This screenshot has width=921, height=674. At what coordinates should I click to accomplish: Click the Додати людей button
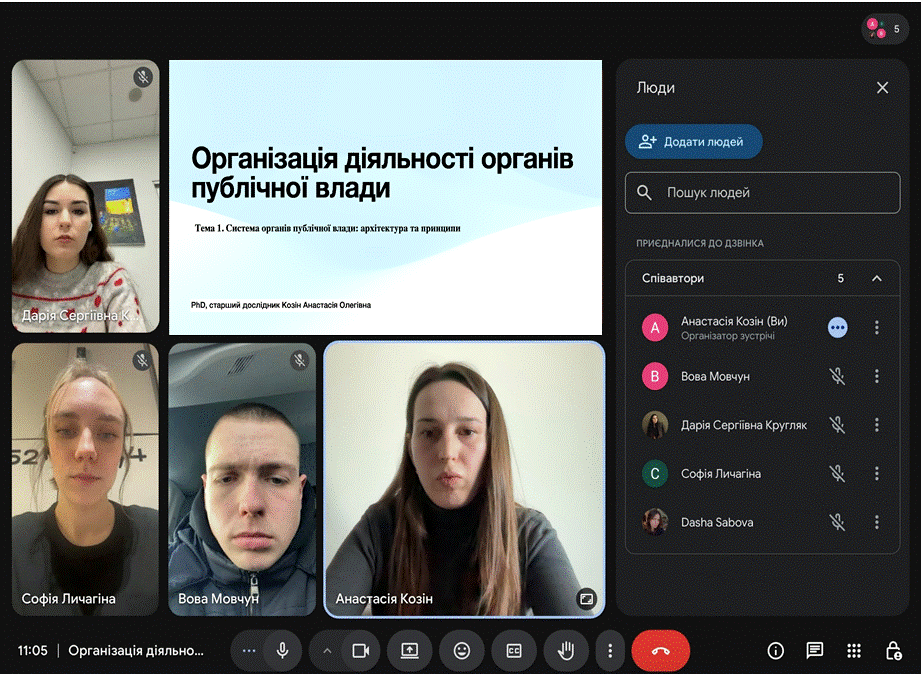tap(694, 142)
